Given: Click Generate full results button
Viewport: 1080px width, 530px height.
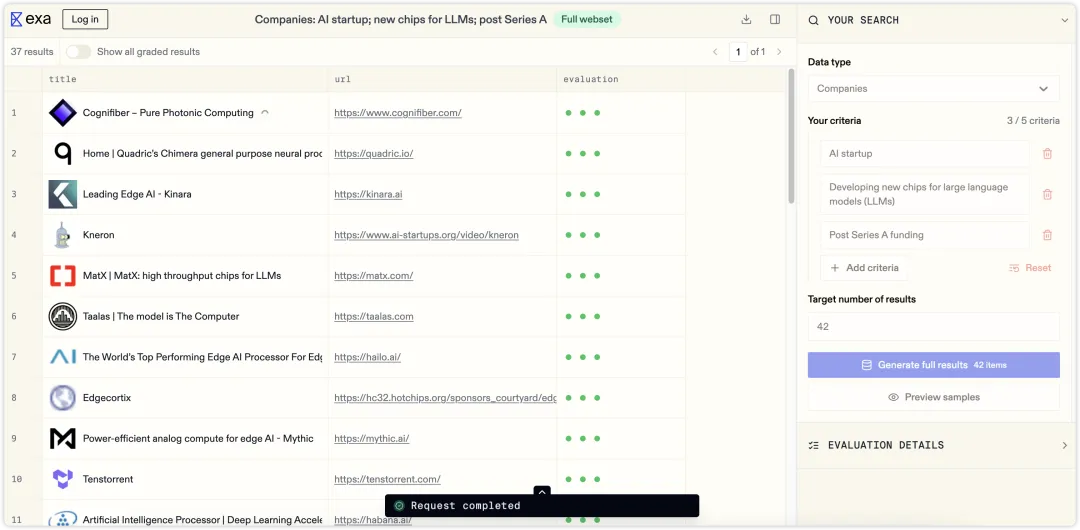Looking at the screenshot, I should [933, 365].
